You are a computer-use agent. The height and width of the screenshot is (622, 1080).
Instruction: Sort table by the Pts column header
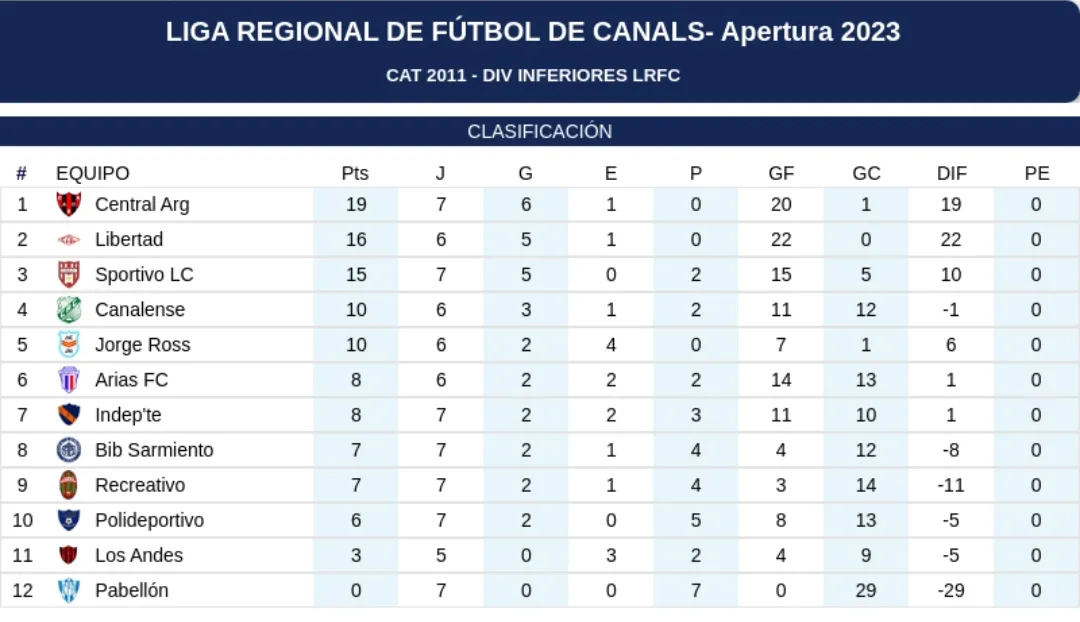pyautogui.click(x=355, y=173)
